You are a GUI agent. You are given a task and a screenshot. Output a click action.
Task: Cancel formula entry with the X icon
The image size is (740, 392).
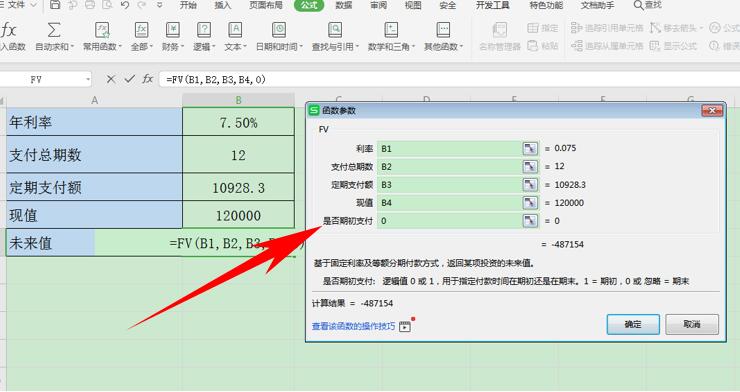[111, 79]
